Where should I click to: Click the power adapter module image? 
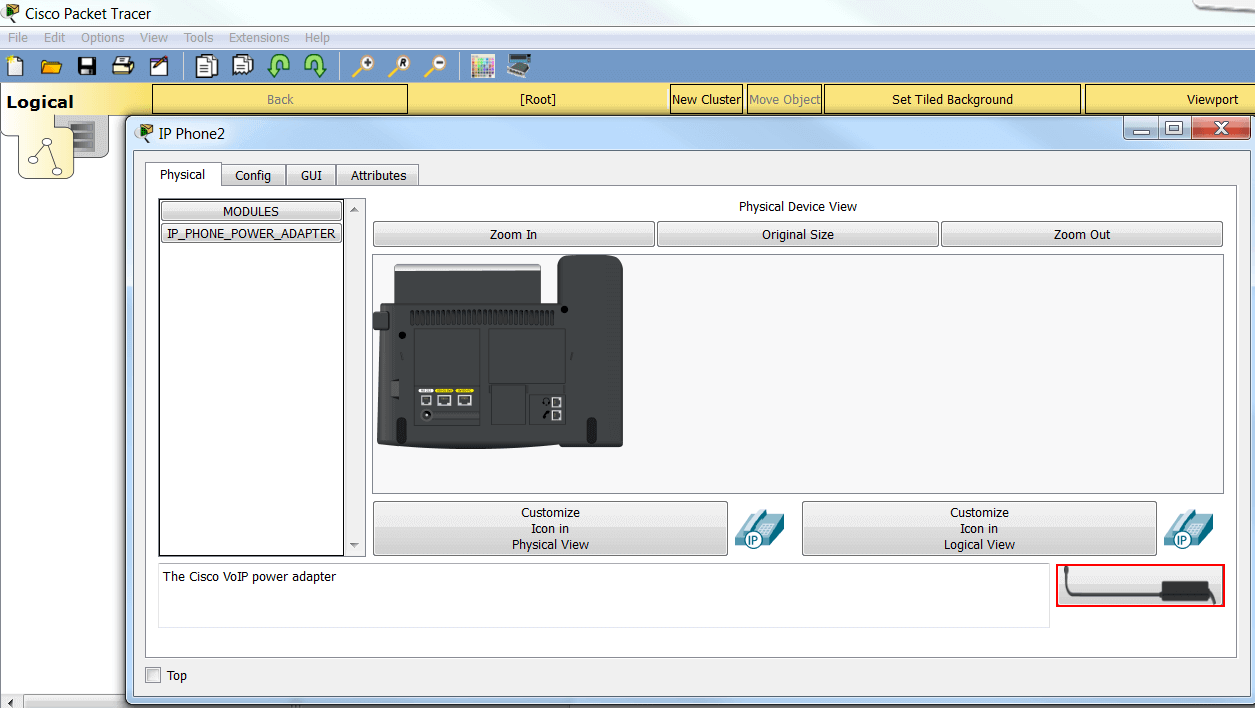coord(1140,586)
